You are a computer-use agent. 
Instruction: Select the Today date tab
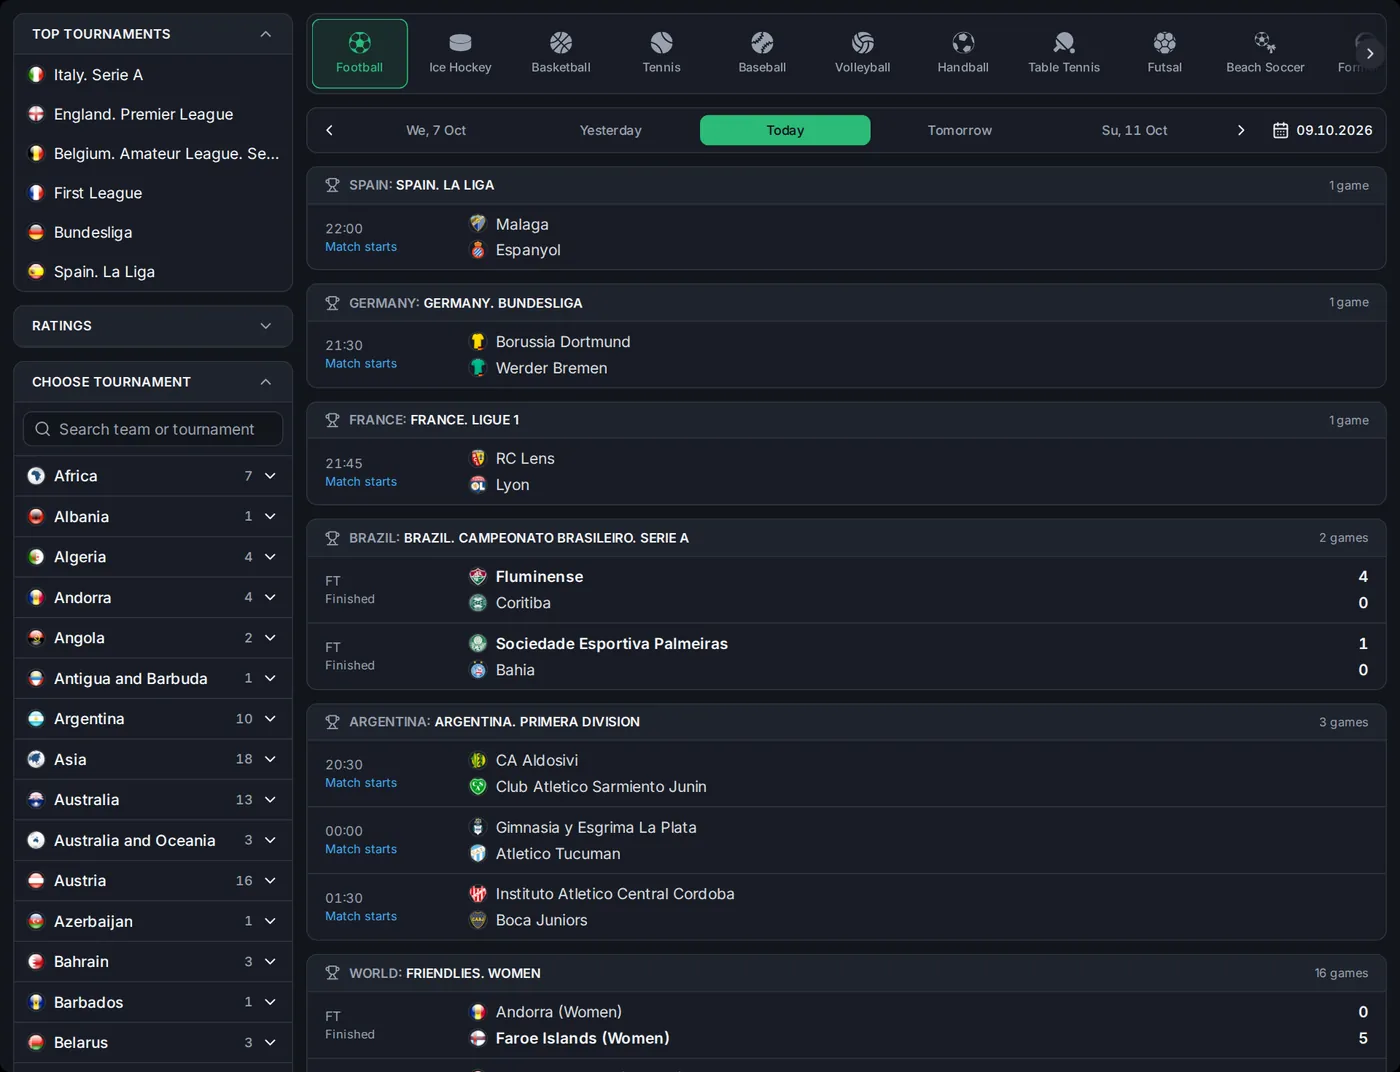coord(785,131)
